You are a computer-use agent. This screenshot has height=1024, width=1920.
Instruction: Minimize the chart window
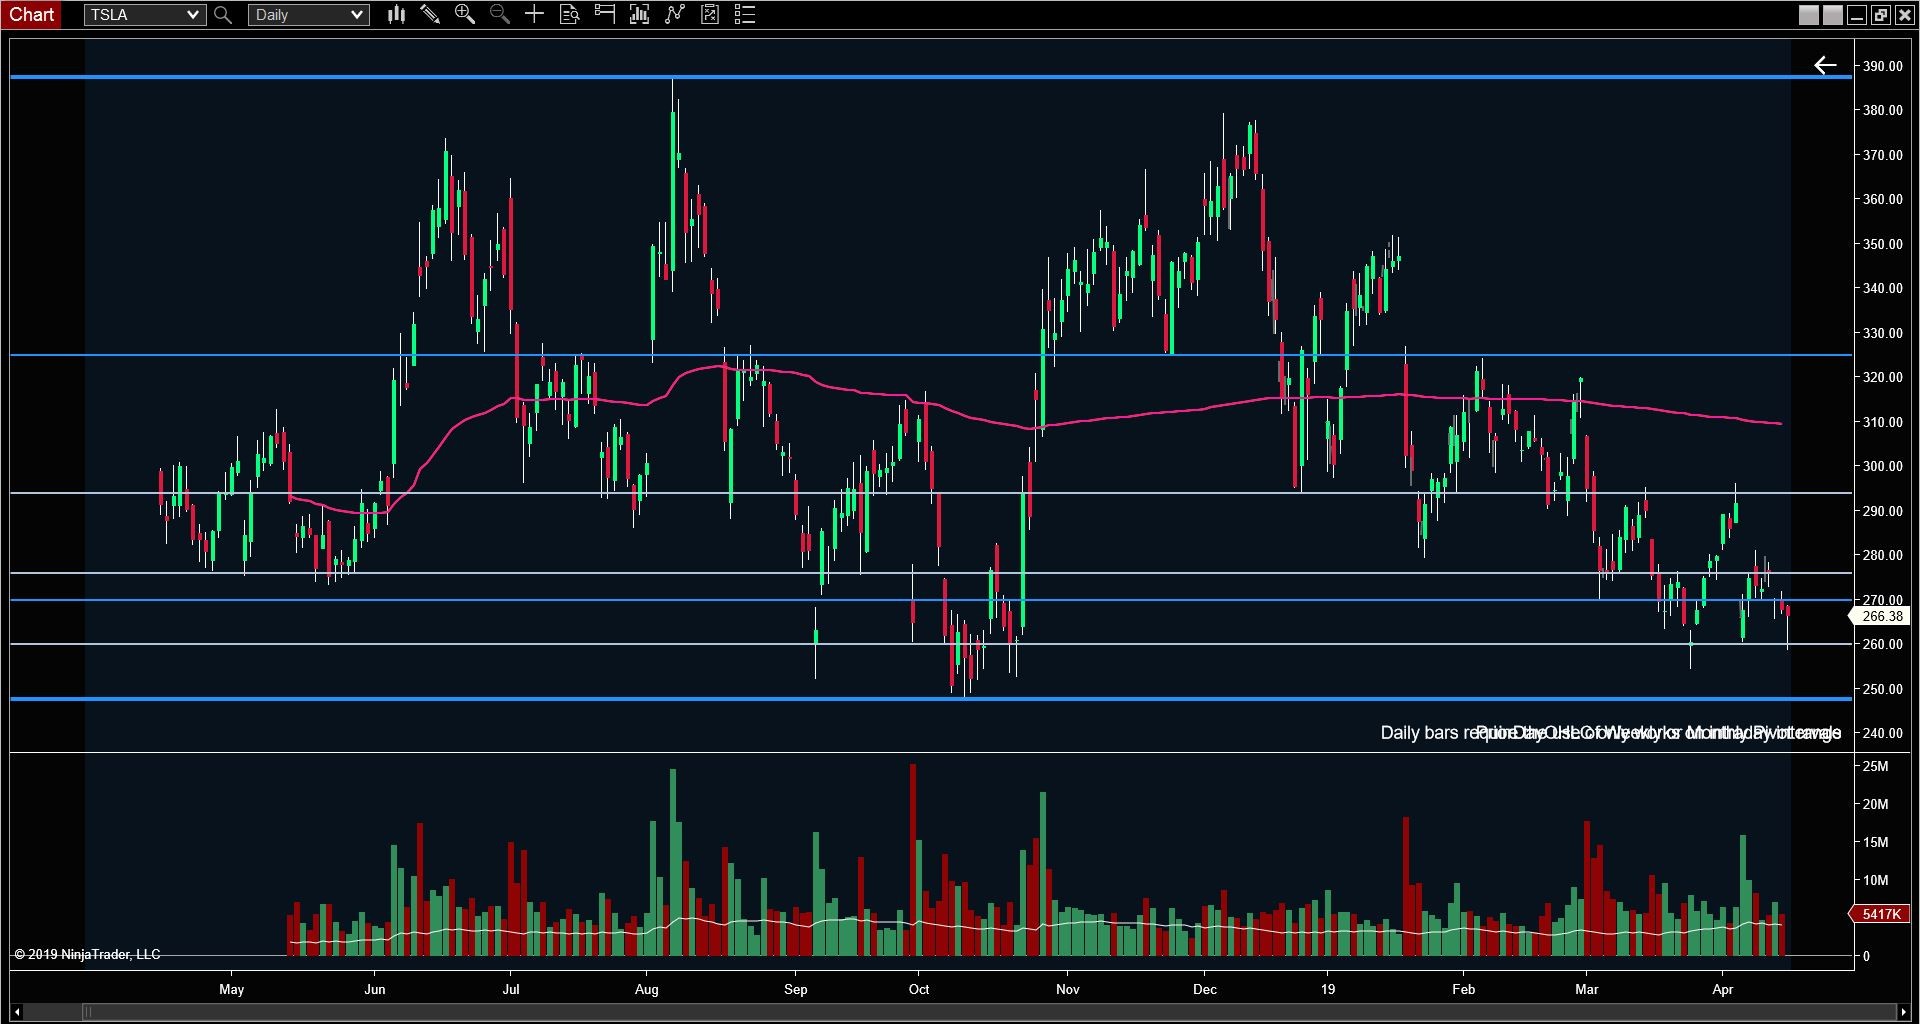(x=1857, y=15)
